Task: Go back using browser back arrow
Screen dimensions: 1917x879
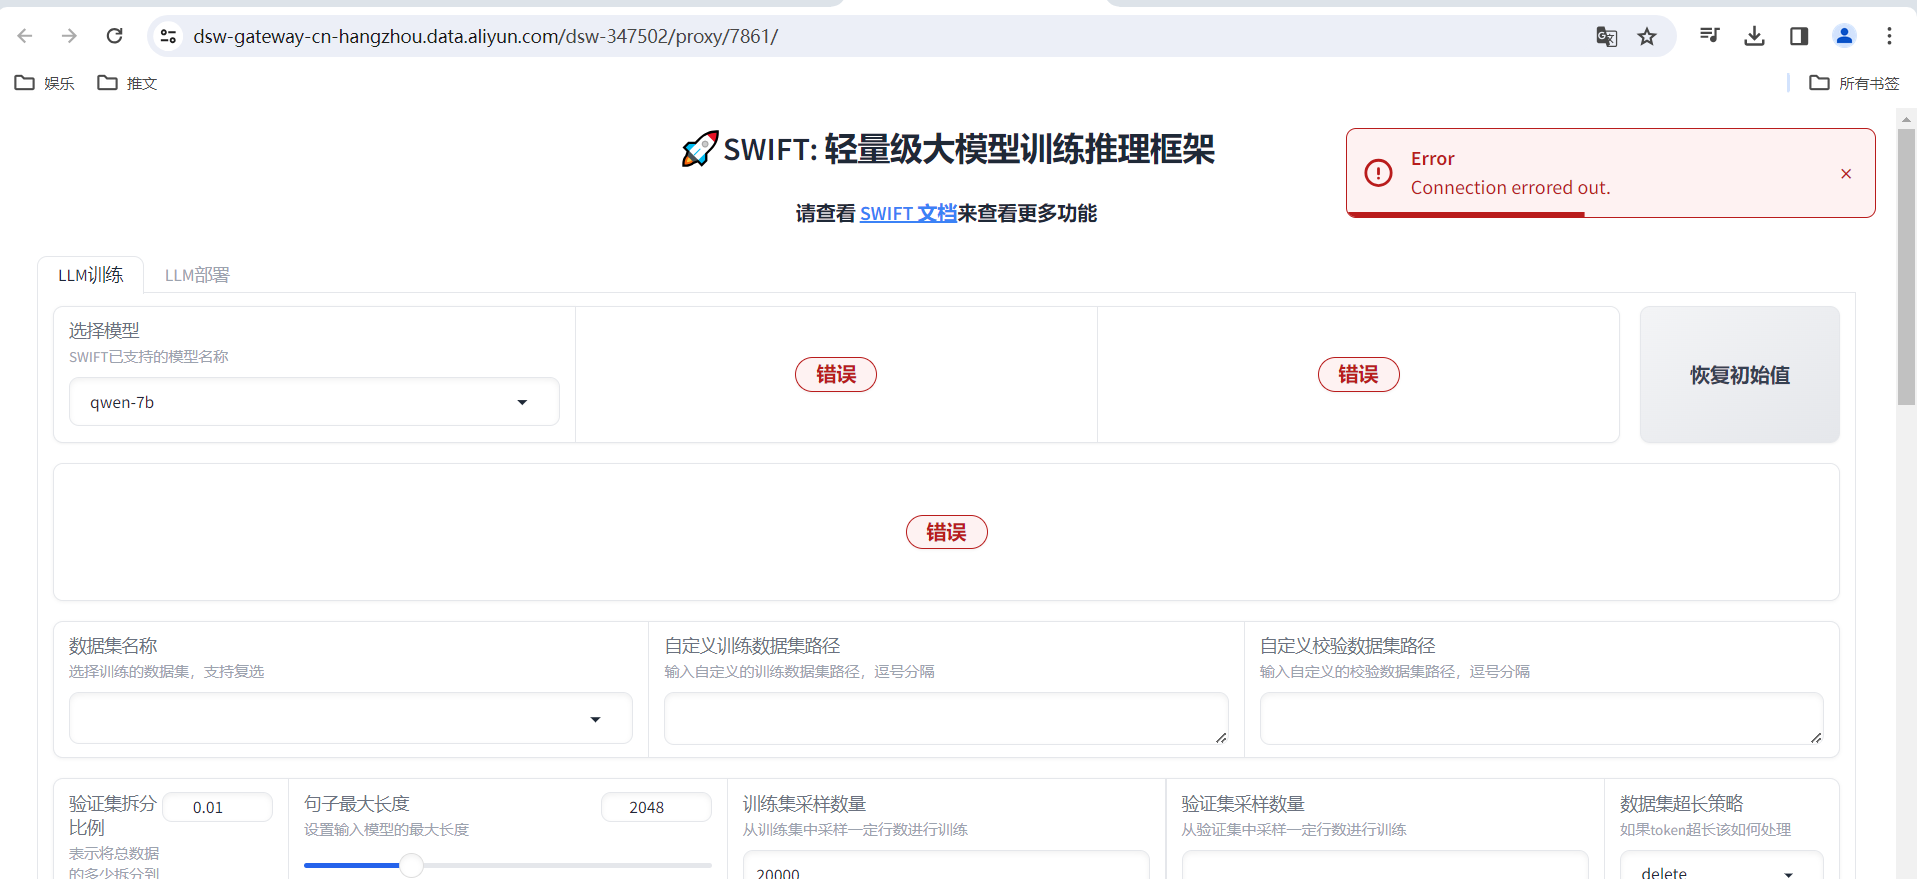Action: click(25, 36)
